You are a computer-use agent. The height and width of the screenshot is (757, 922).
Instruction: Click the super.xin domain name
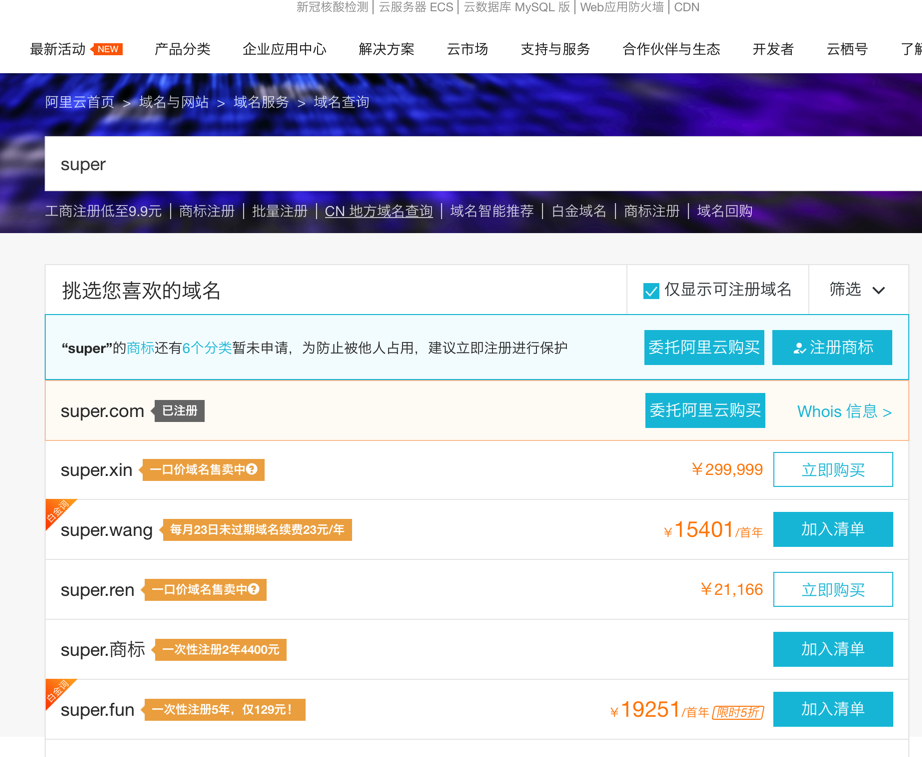(x=96, y=470)
